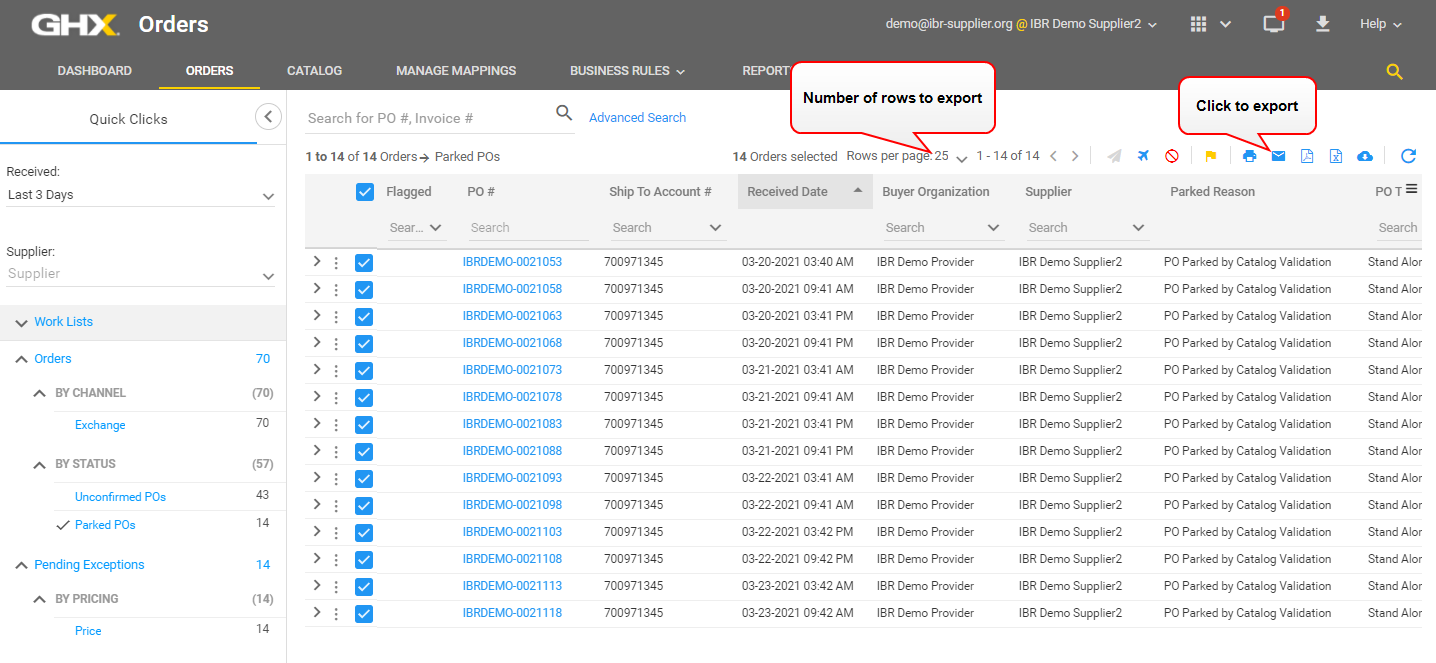The height and width of the screenshot is (663, 1436).
Task: Open row menu for IBRDEMO-0021053
Action: coord(336,263)
